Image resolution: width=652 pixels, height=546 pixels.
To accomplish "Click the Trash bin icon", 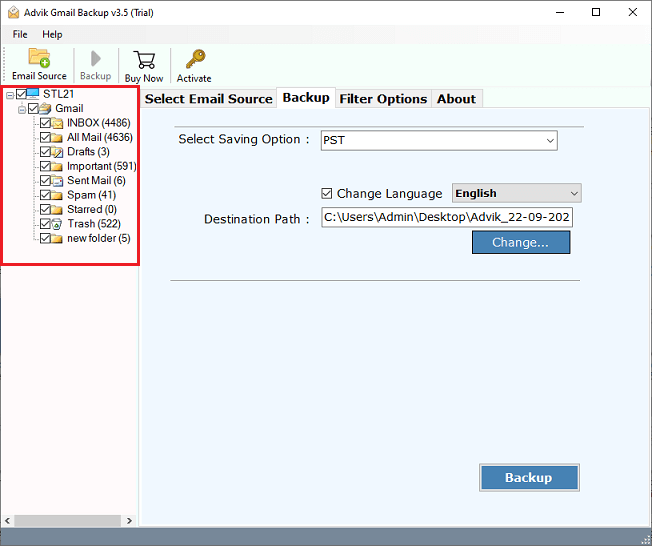I will pos(57,224).
